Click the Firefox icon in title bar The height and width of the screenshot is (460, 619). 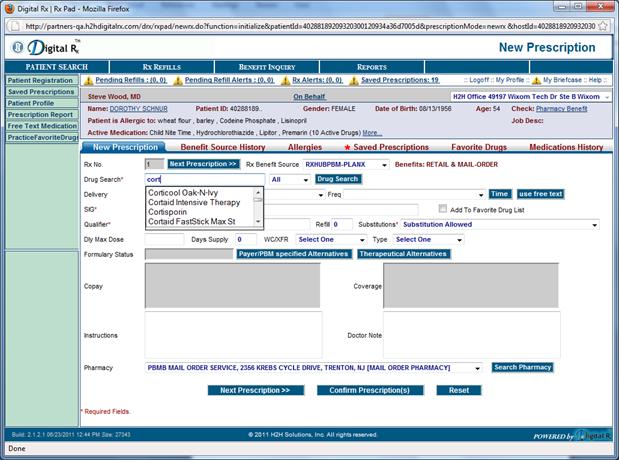pyautogui.click(x=9, y=9)
